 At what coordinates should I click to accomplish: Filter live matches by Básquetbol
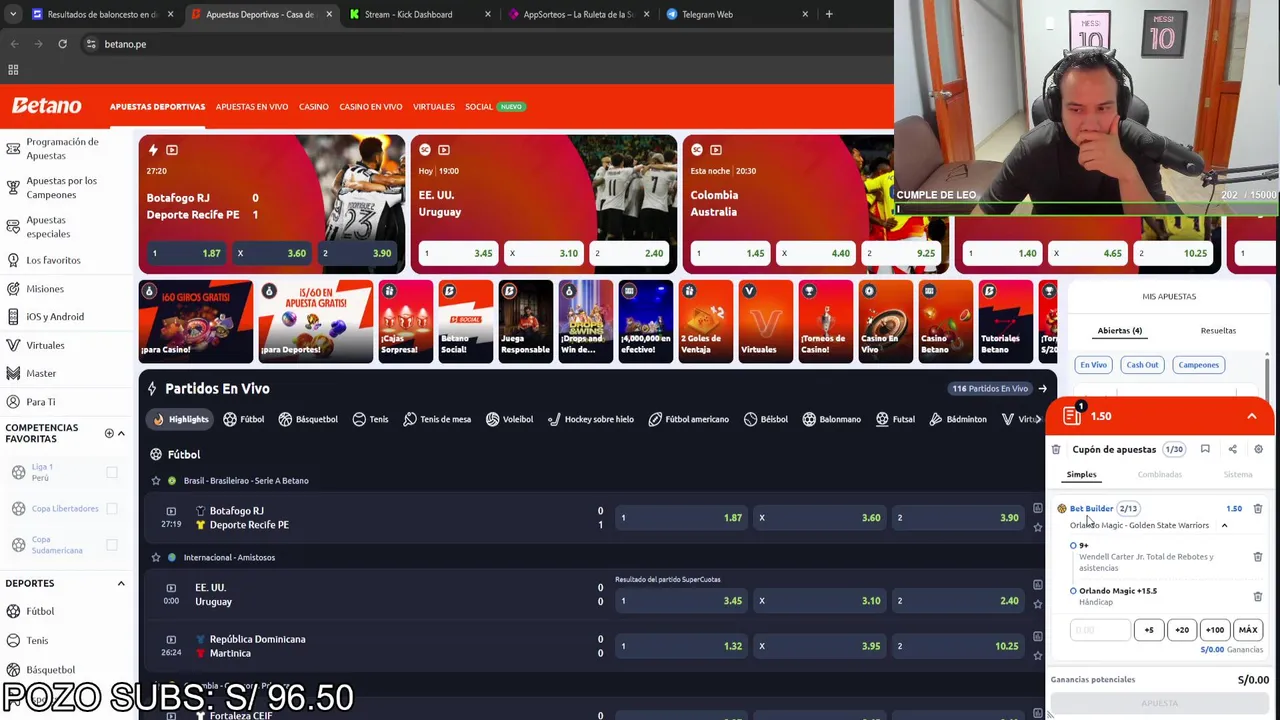pos(308,420)
